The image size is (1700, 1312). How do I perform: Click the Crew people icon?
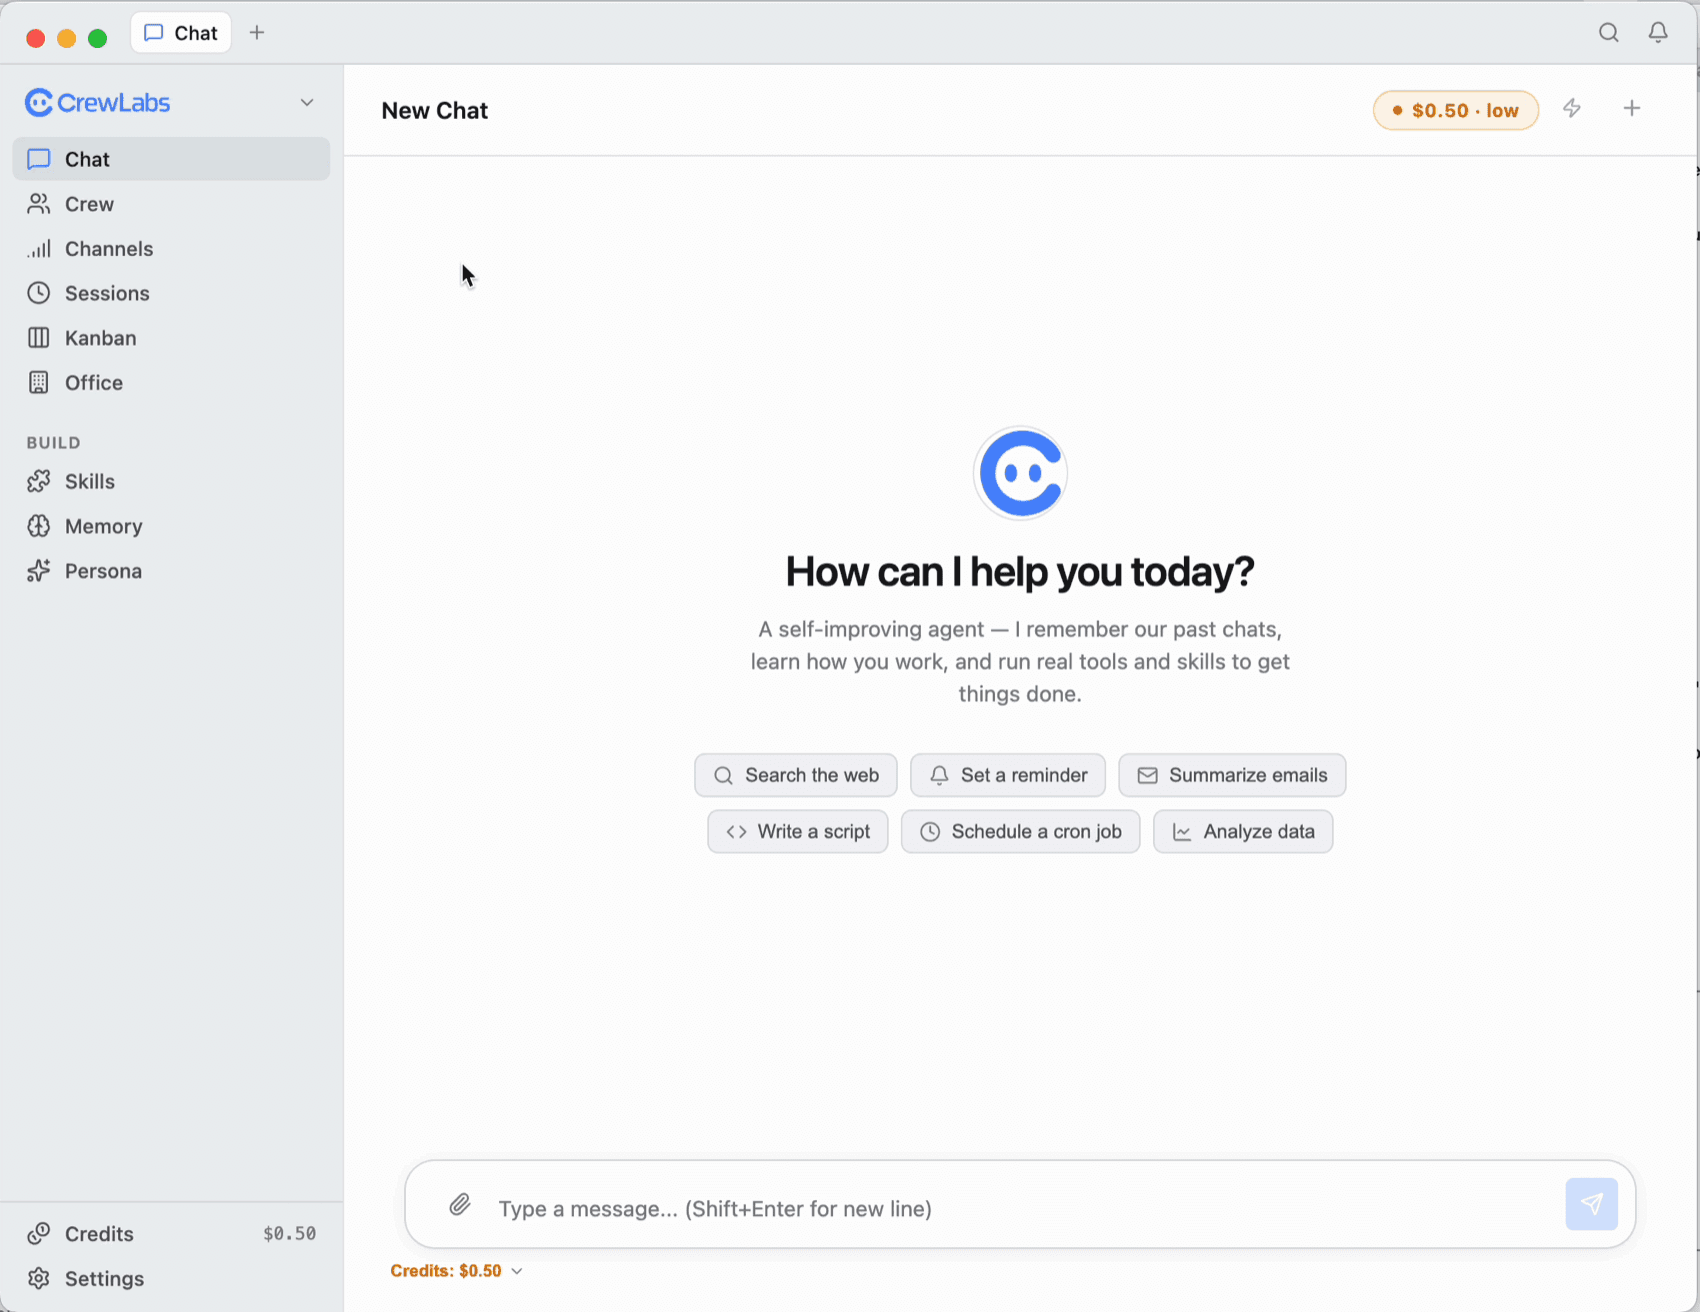coord(39,204)
